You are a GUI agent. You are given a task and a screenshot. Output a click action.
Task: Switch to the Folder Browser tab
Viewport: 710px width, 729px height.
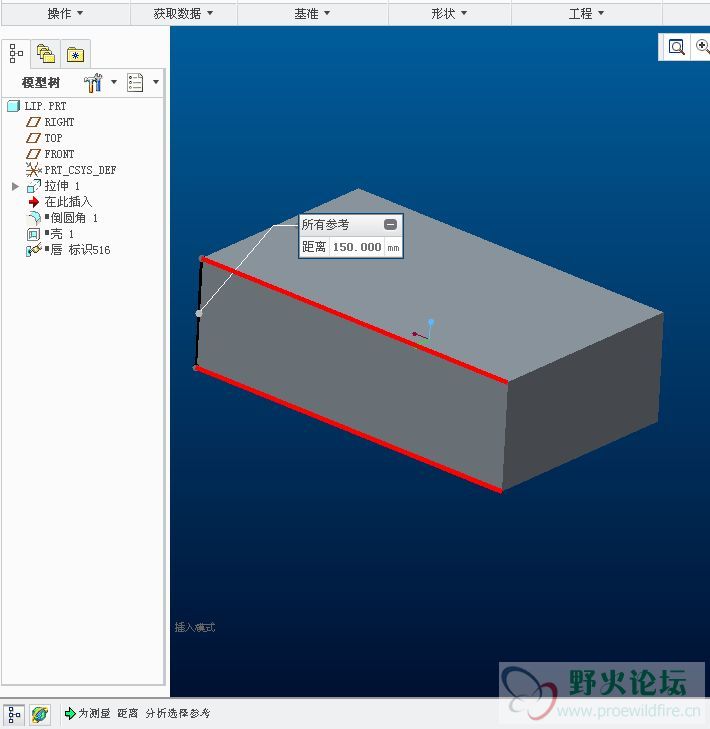(46, 54)
